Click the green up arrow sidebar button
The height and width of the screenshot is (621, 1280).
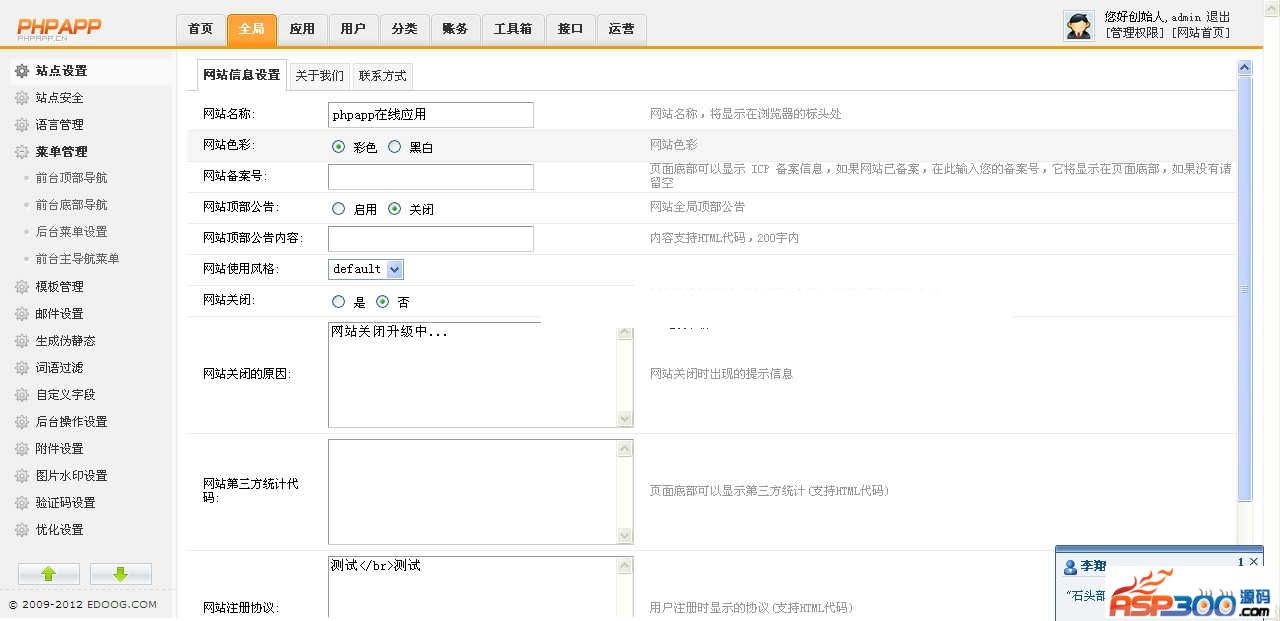click(x=48, y=574)
